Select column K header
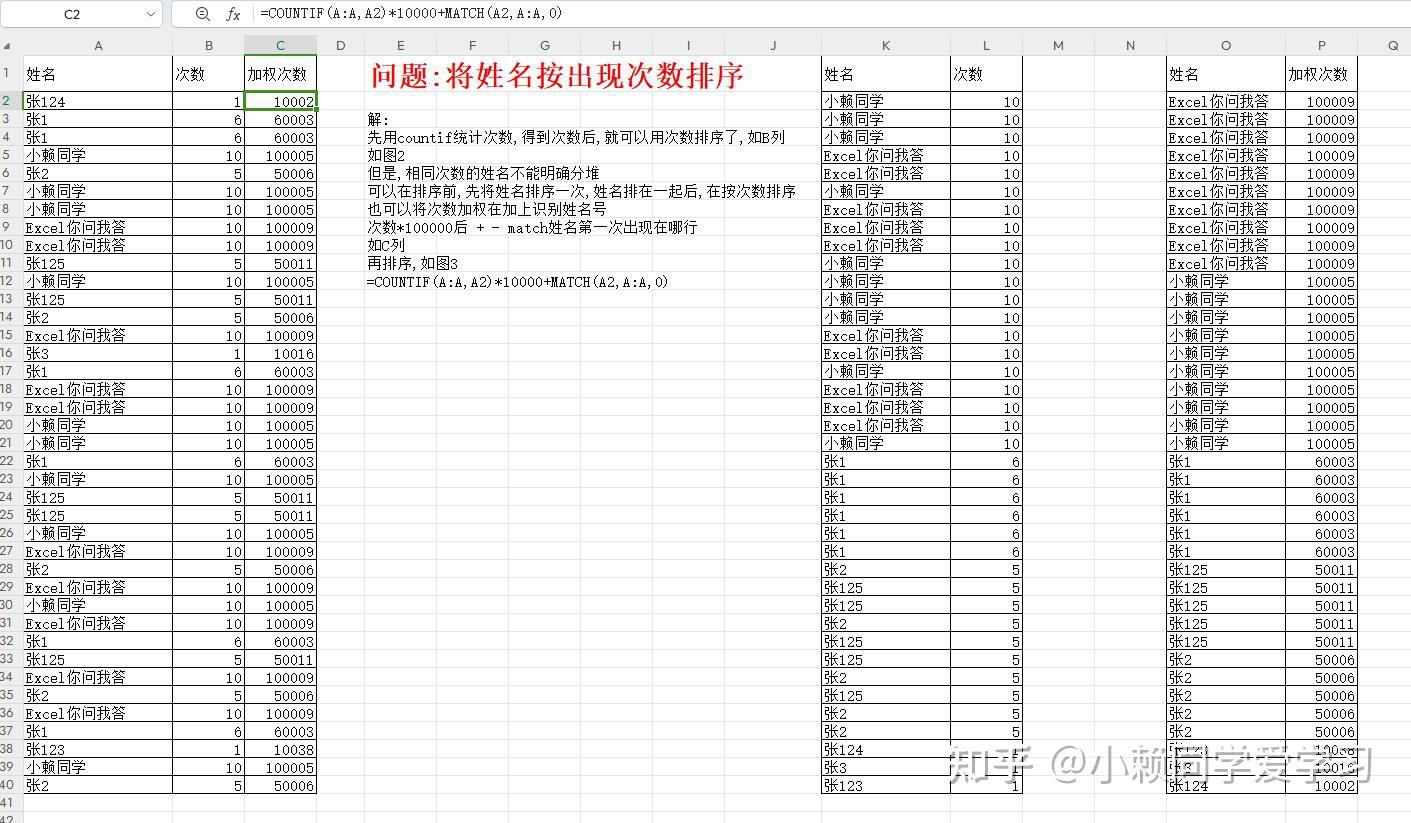Screen dimensions: 1411x823 (886, 46)
